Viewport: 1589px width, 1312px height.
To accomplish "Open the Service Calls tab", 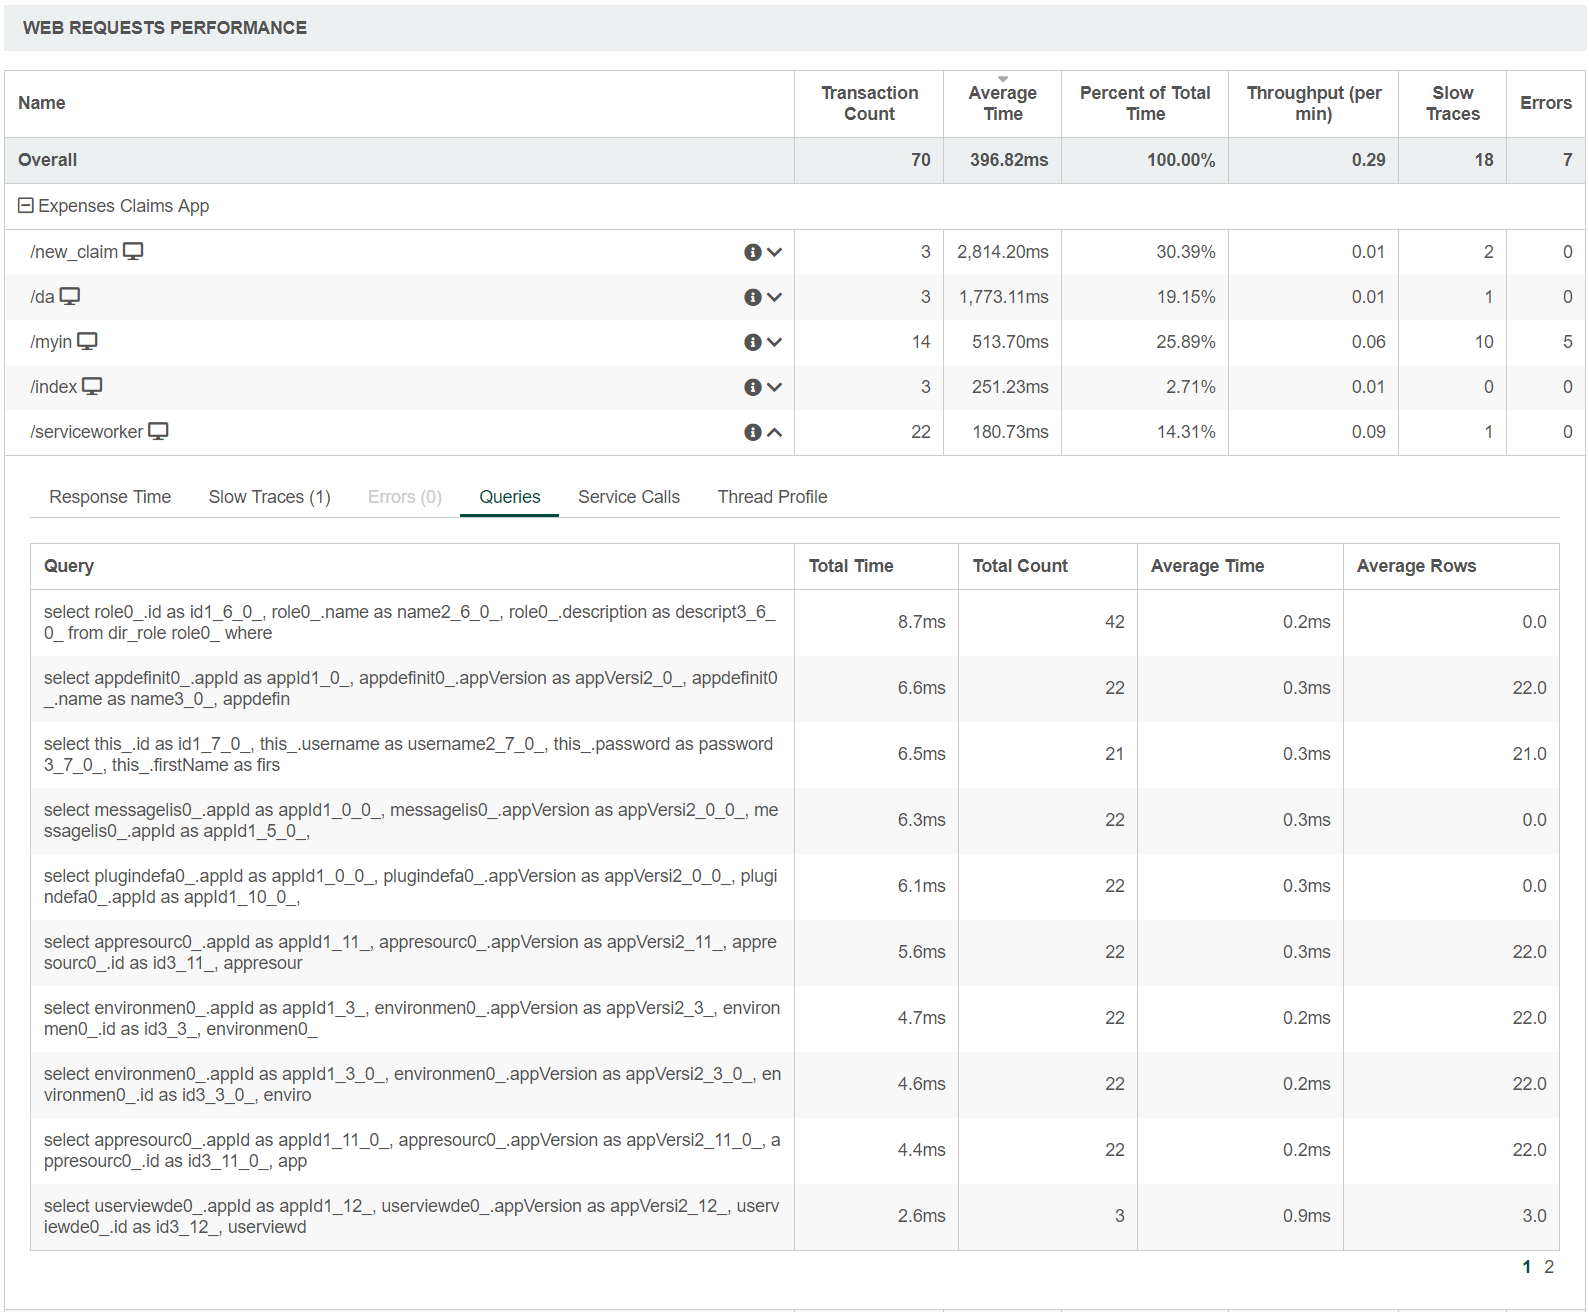I will (x=628, y=497).
